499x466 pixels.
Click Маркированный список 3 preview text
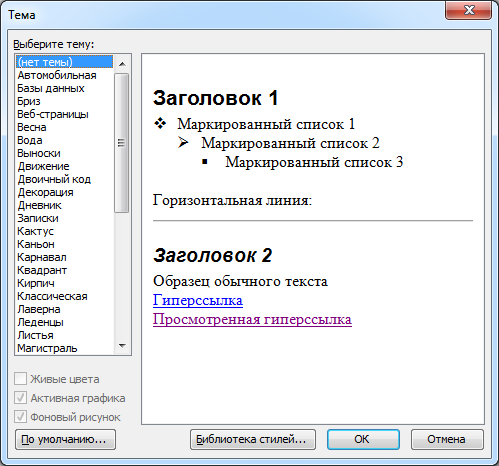314,162
